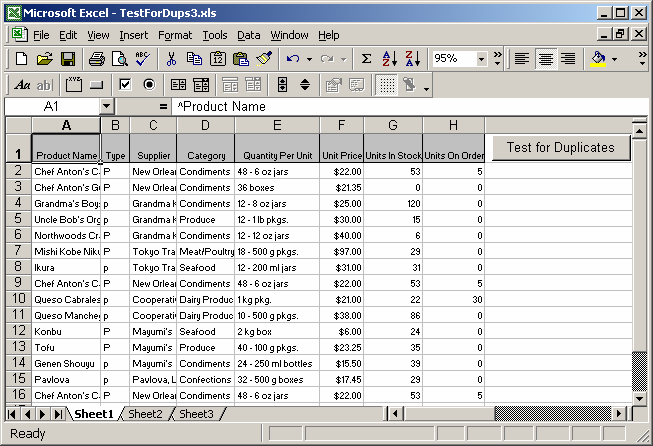Click the Test for Duplicates button
Screen dimensions: 653x446
[x=561, y=147]
